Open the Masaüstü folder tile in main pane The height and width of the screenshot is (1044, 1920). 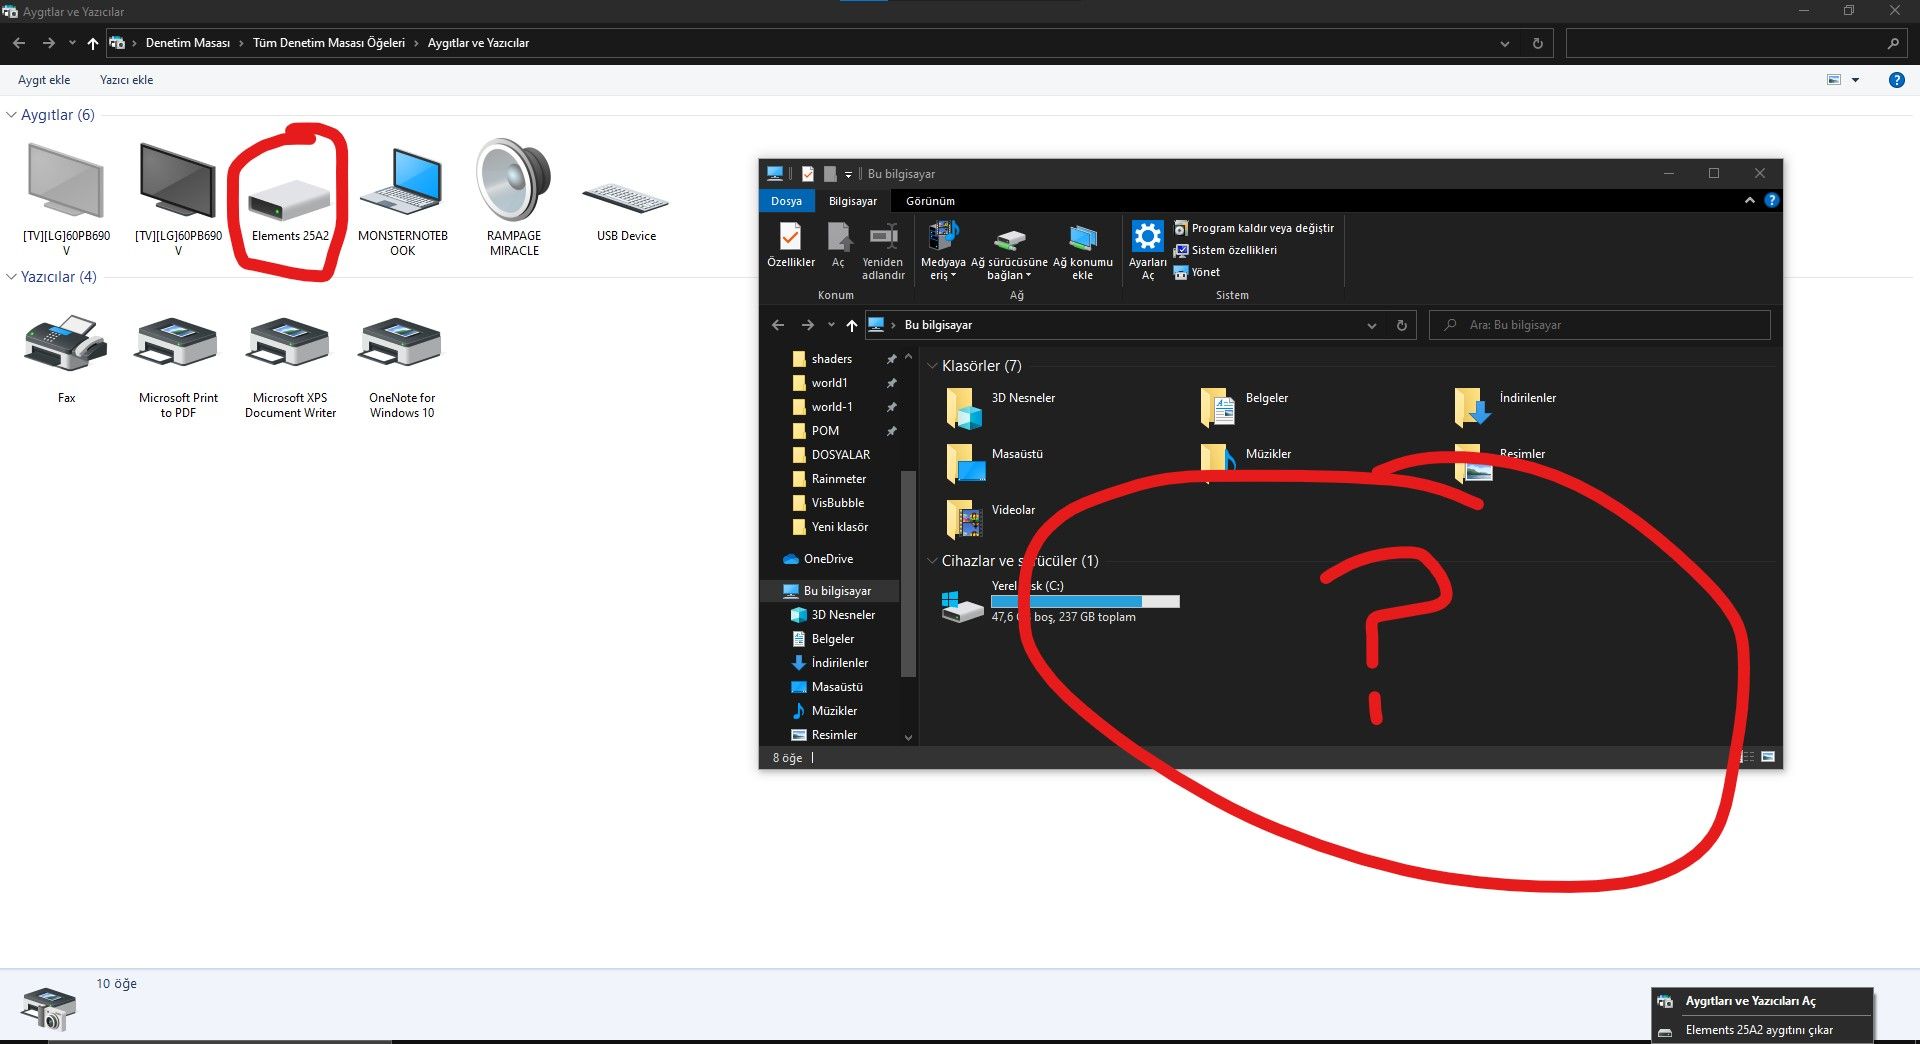tap(995, 464)
